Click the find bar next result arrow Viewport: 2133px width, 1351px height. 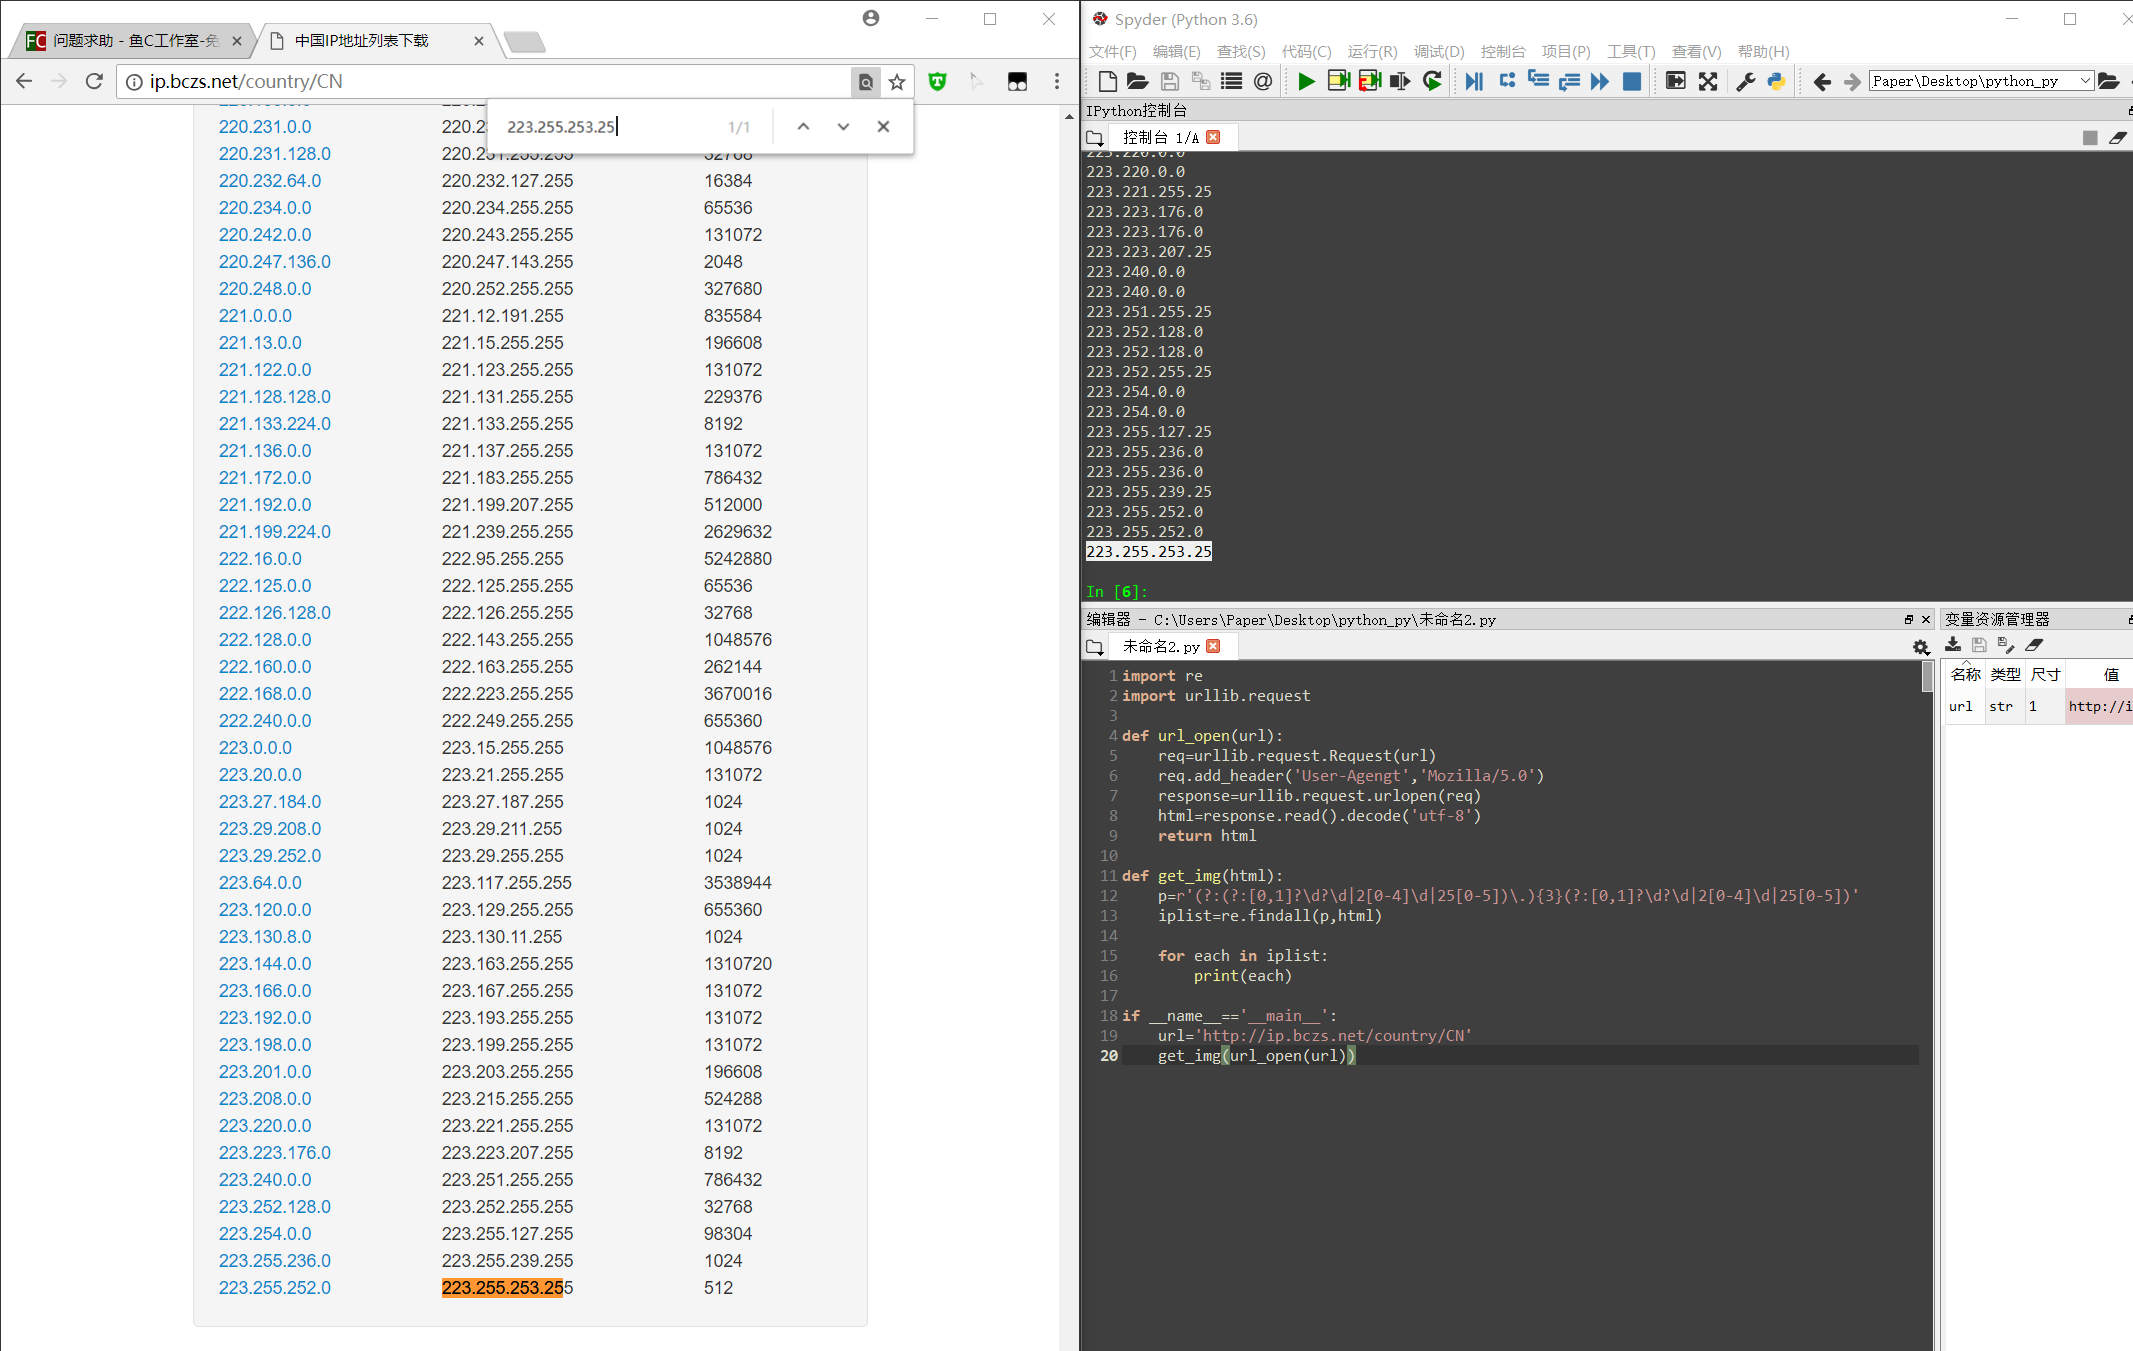click(x=843, y=126)
